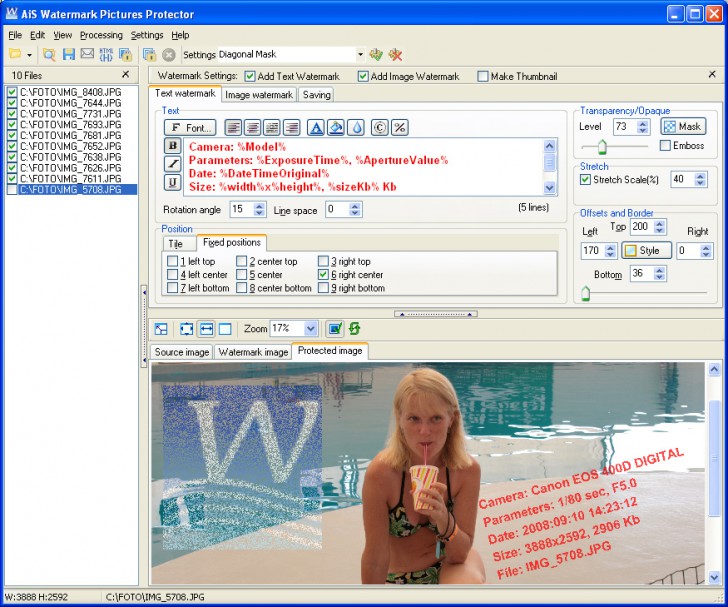Click the fit width preview icon
The height and width of the screenshot is (607, 728).
206,329
